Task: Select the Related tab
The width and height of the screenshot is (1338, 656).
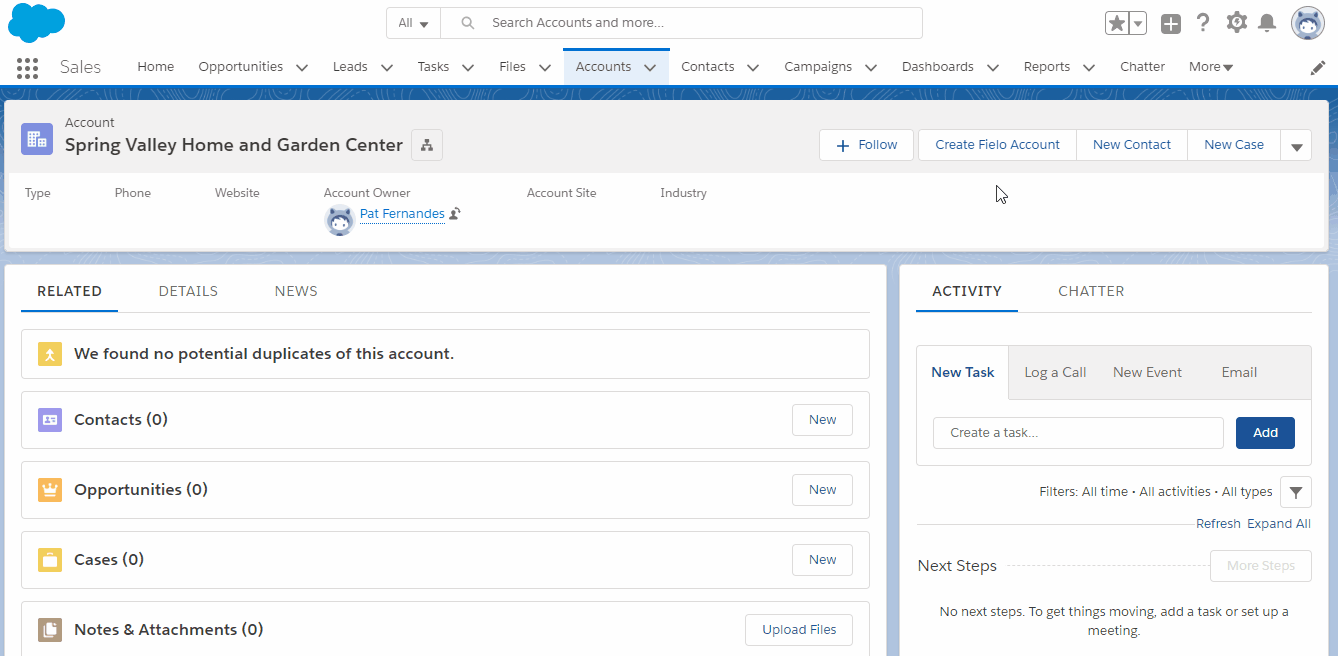Action: point(69,291)
